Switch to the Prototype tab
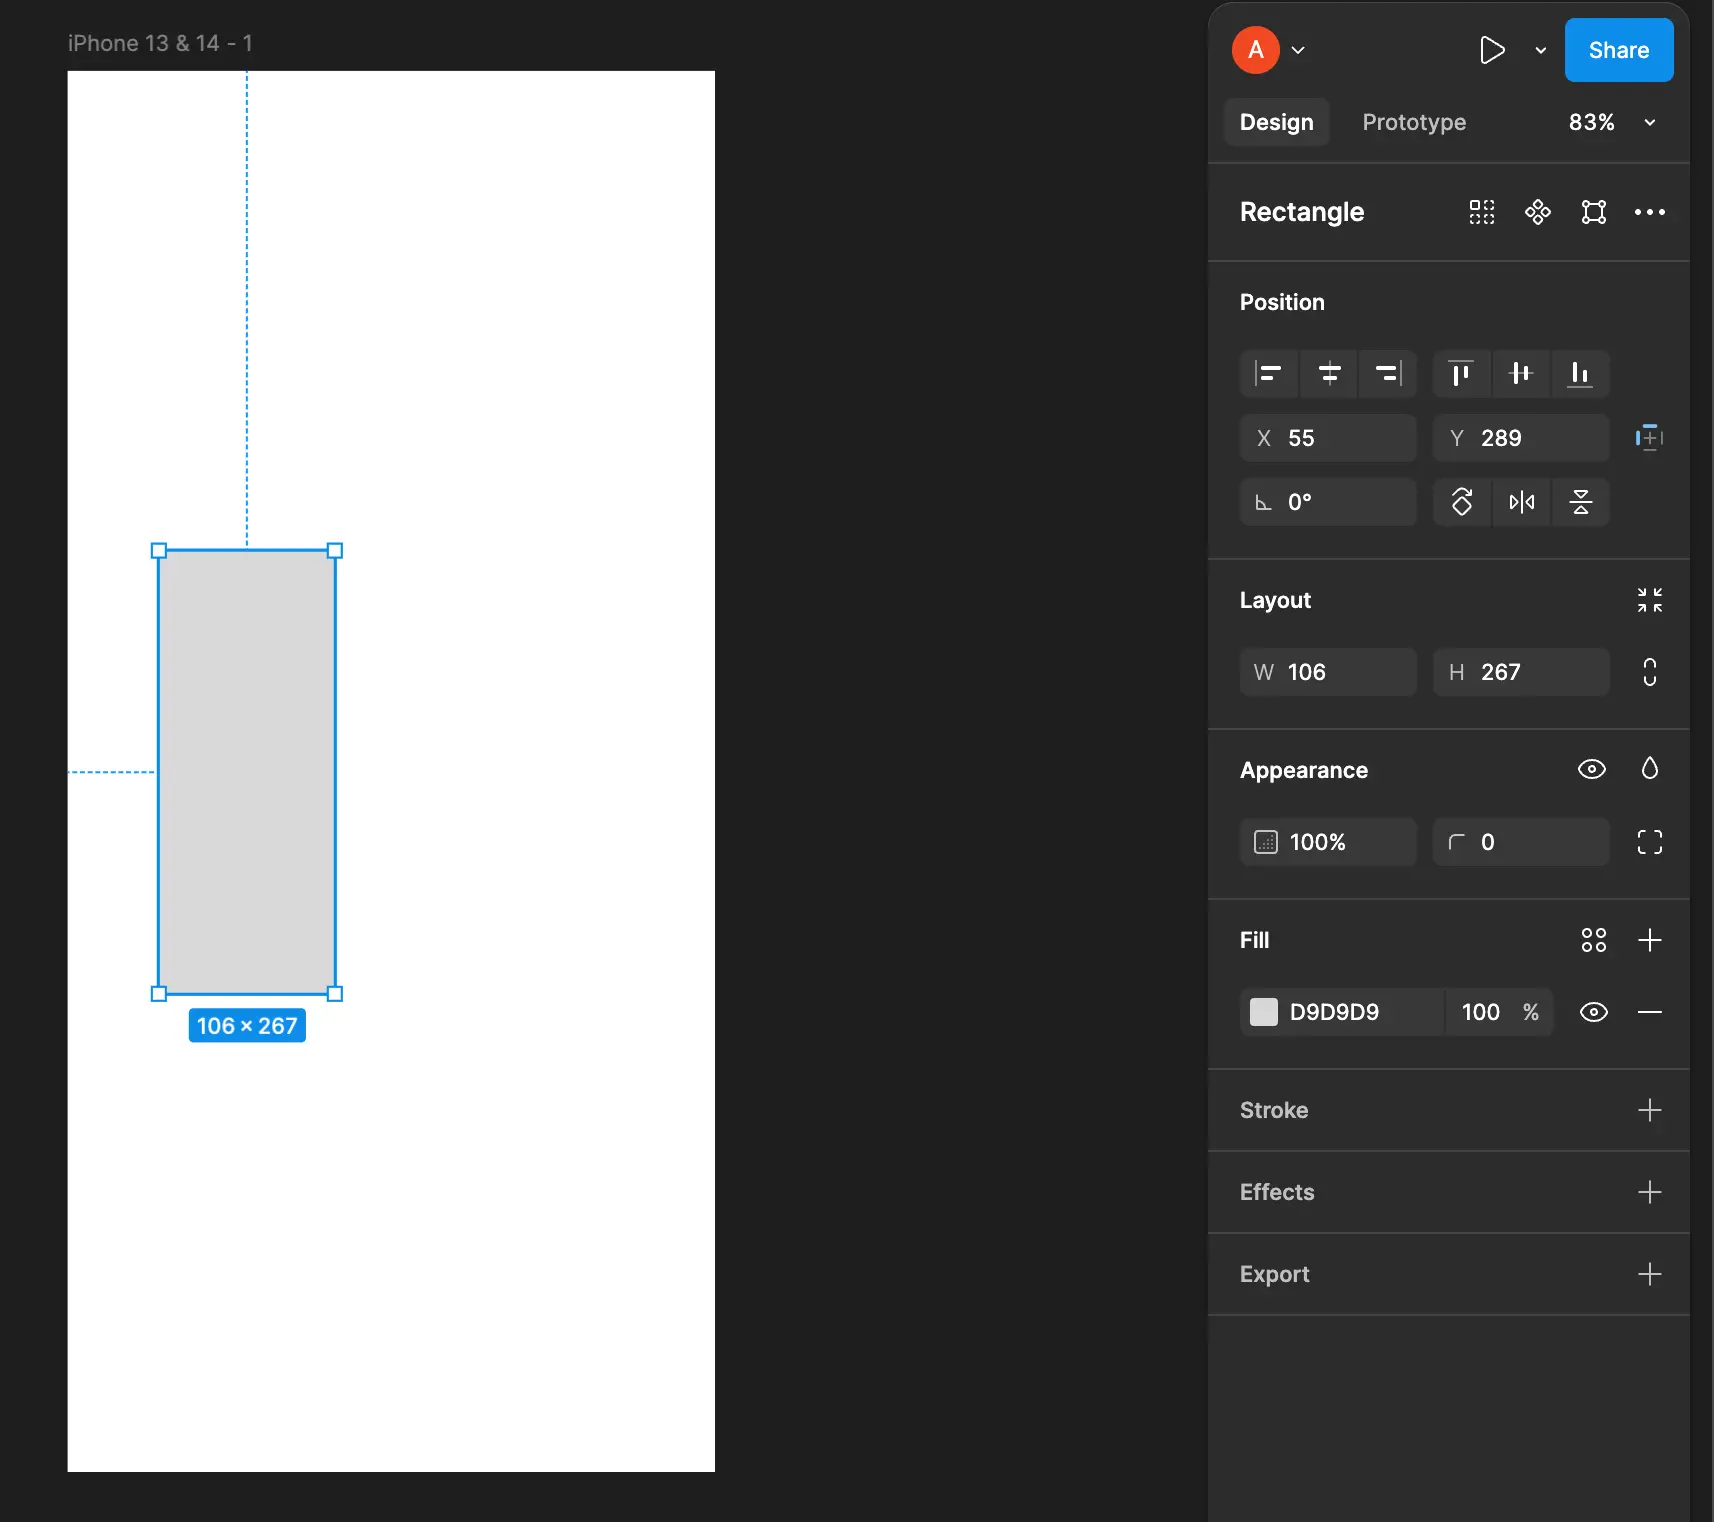1714x1522 pixels. pos(1413,122)
